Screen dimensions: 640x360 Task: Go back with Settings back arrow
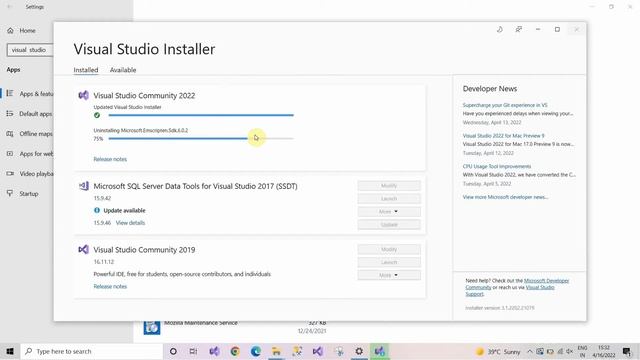pyautogui.click(x=9, y=7)
